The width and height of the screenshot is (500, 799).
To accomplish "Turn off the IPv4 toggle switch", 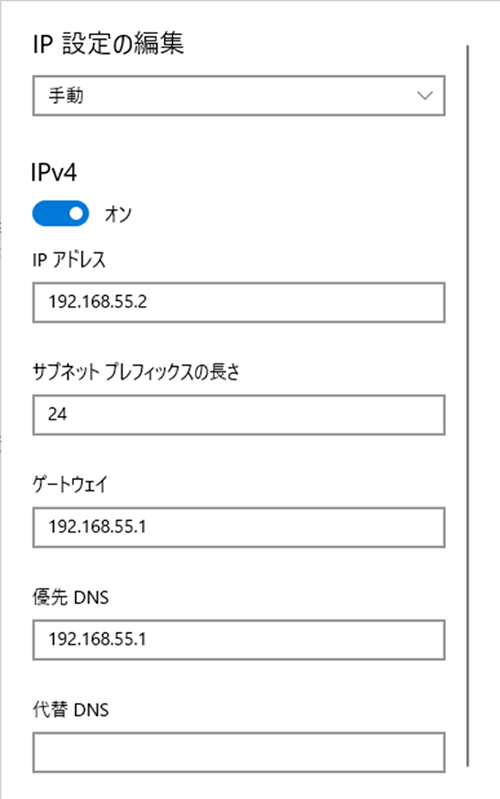I will 61,214.
